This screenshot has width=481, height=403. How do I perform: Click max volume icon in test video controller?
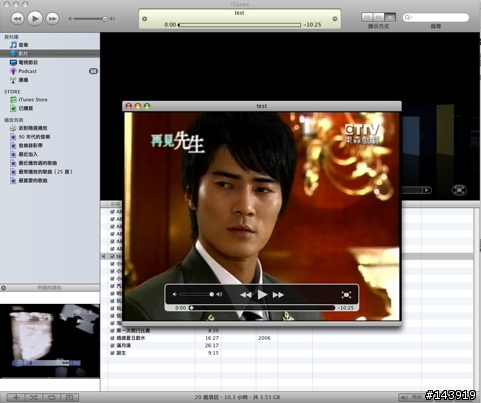point(219,294)
